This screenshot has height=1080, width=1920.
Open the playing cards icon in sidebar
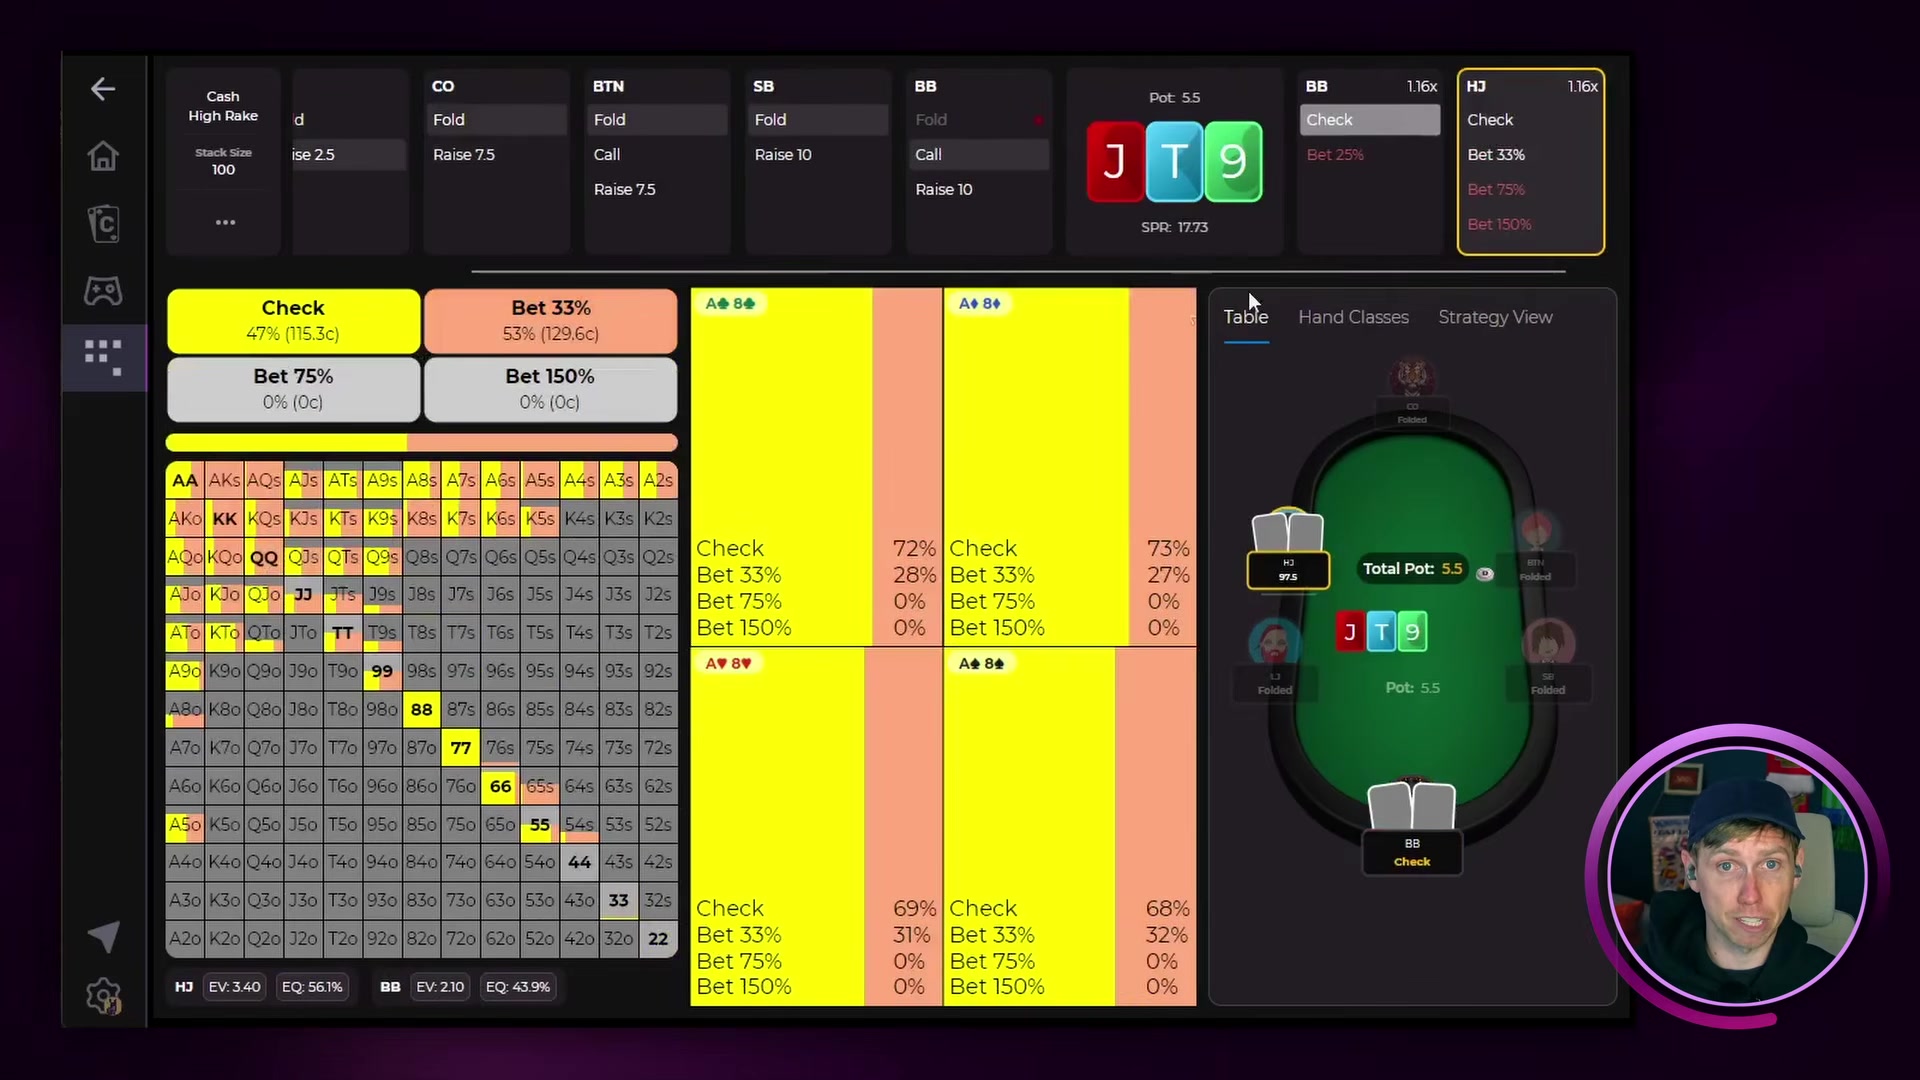tap(103, 223)
